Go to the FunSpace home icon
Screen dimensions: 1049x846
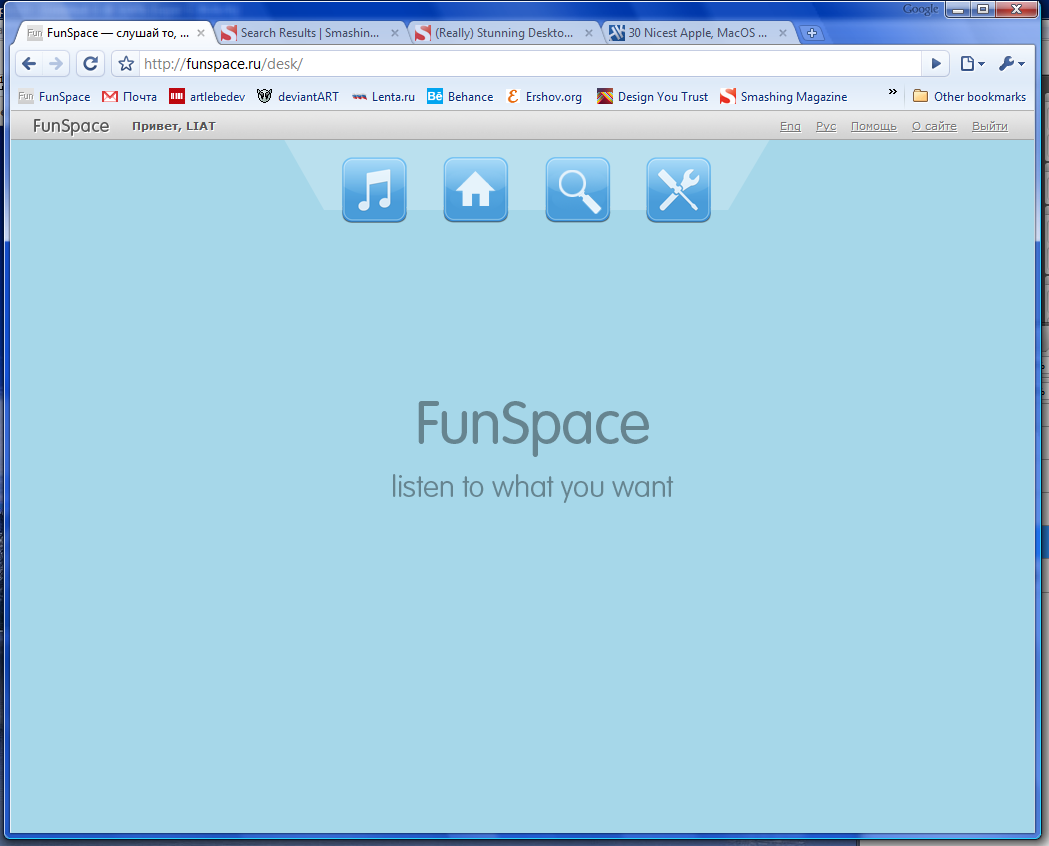coord(476,190)
